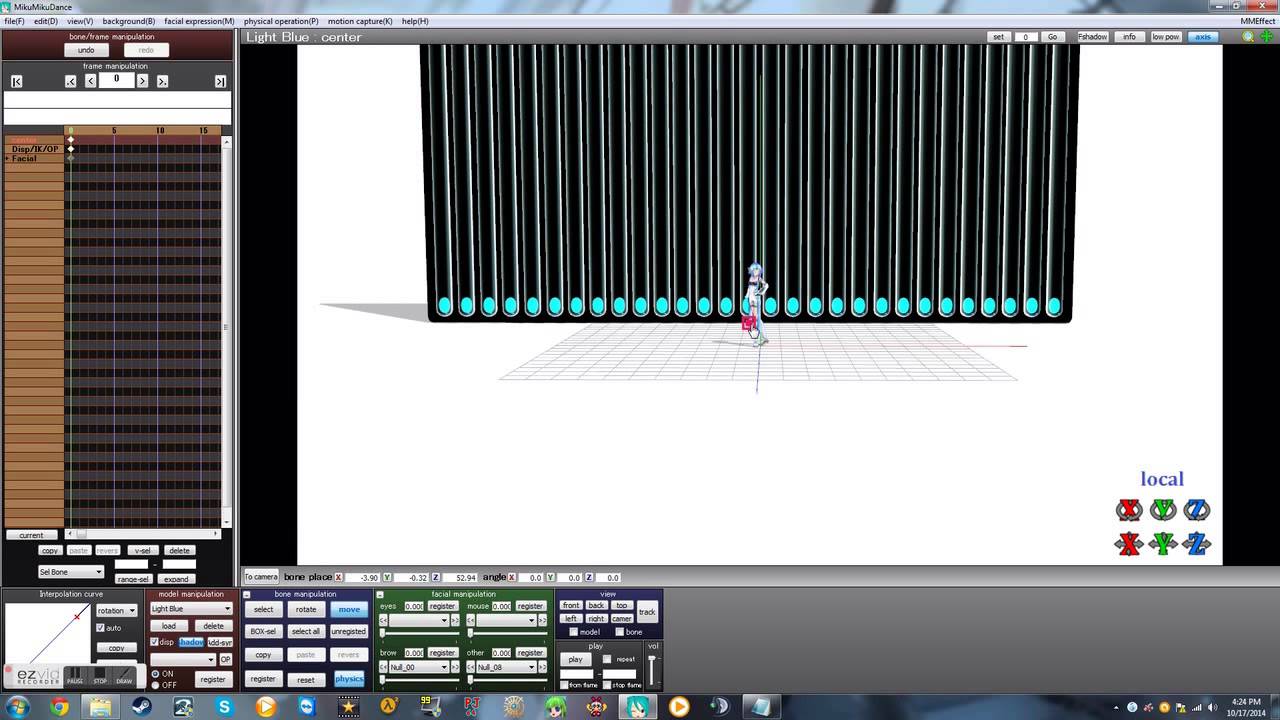Screen dimensions: 1280x720
Task: Open the background(B) menu
Action: click(x=128, y=21)
